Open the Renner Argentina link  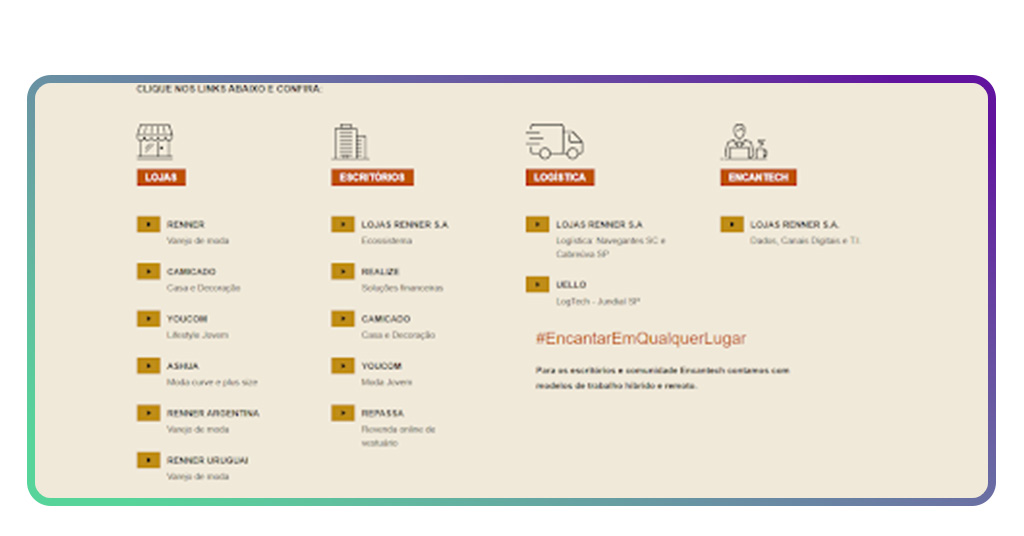point(212,413)
